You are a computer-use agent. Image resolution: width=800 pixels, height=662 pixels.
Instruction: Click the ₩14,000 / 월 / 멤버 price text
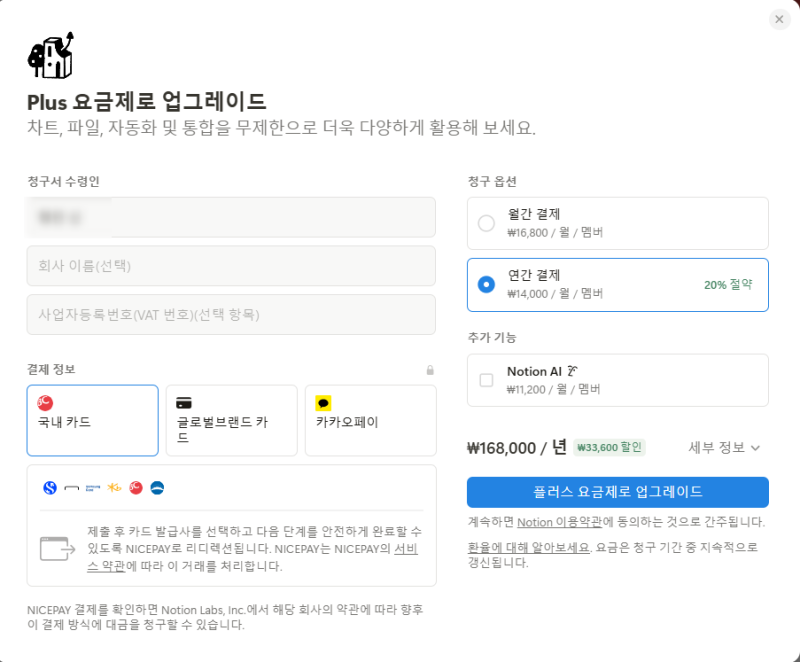(555, 294)
